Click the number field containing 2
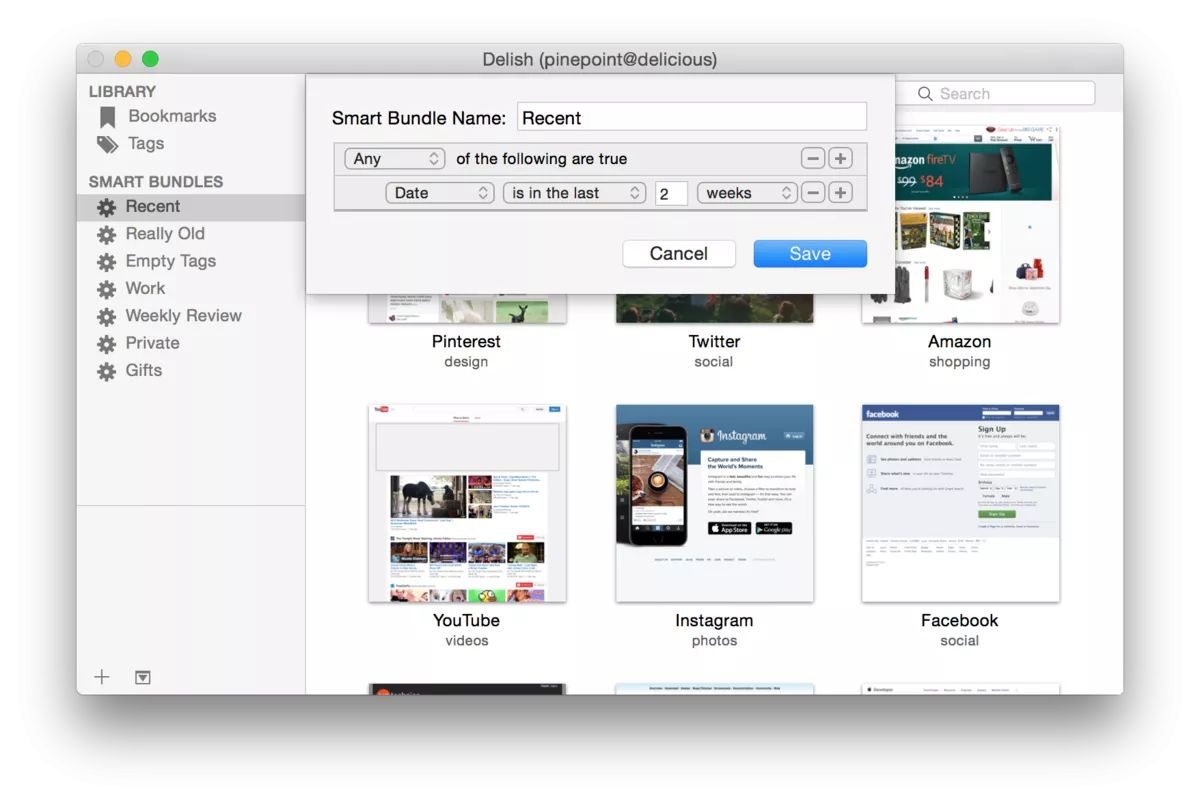 (x=671, y=193)
